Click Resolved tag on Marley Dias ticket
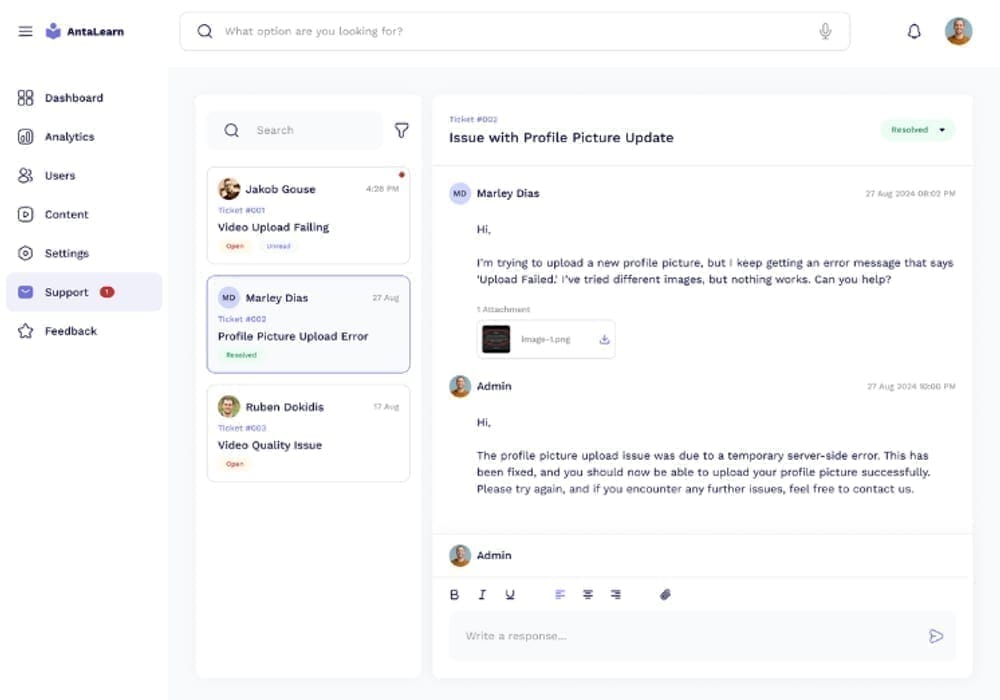Viewport: 1000px width, 700px height. 241,355
